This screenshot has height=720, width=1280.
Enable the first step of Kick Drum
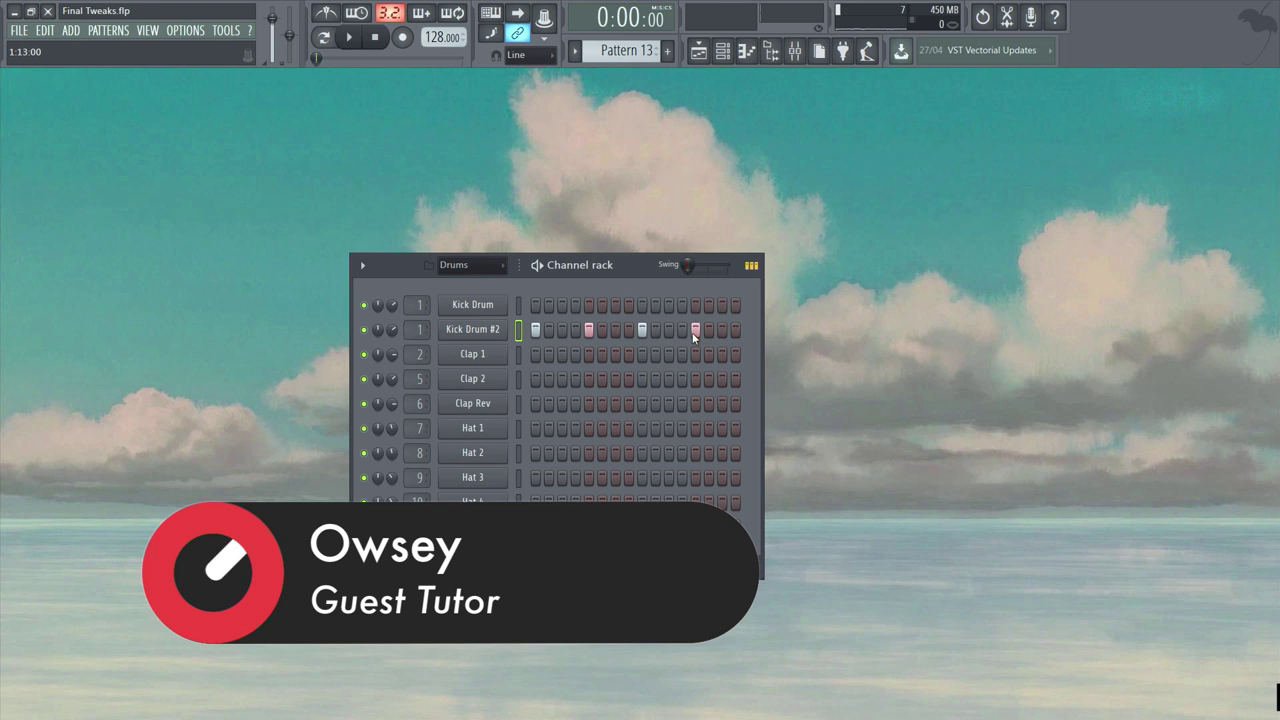tap(536, 305)
